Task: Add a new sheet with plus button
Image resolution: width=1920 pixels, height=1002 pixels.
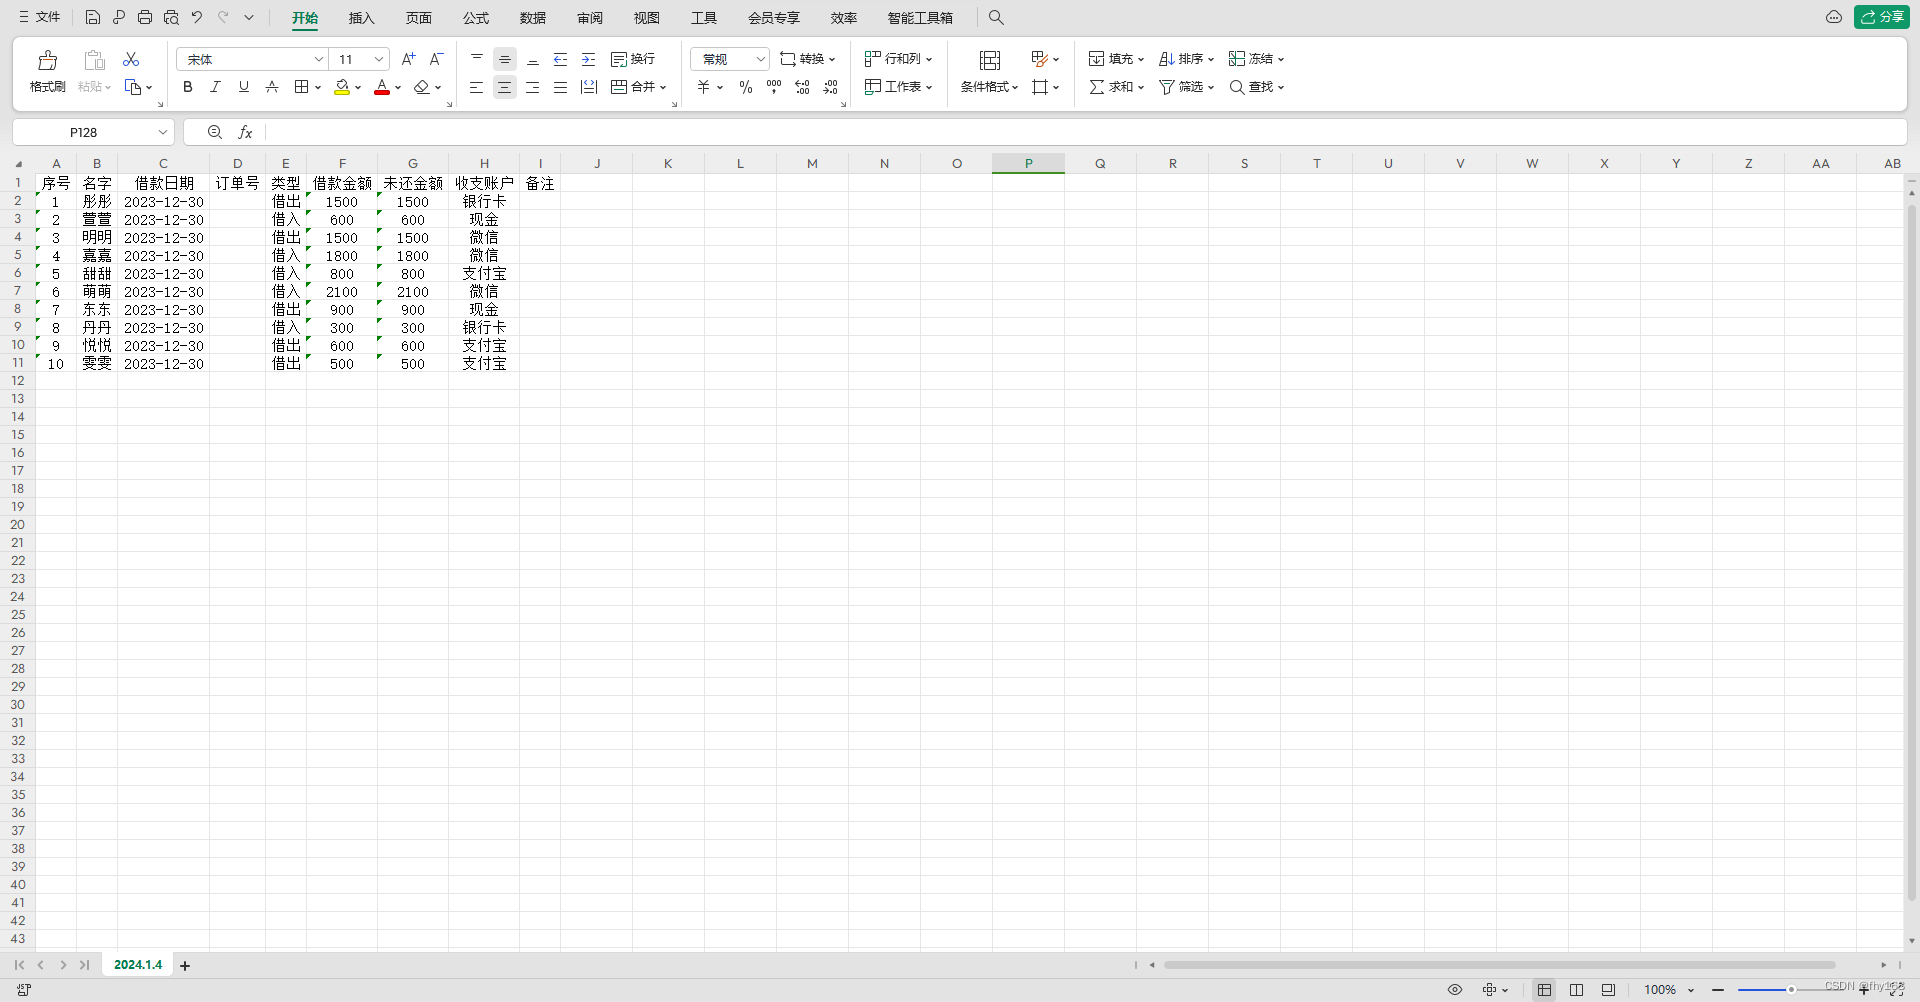Action: [x=185, y=966]
